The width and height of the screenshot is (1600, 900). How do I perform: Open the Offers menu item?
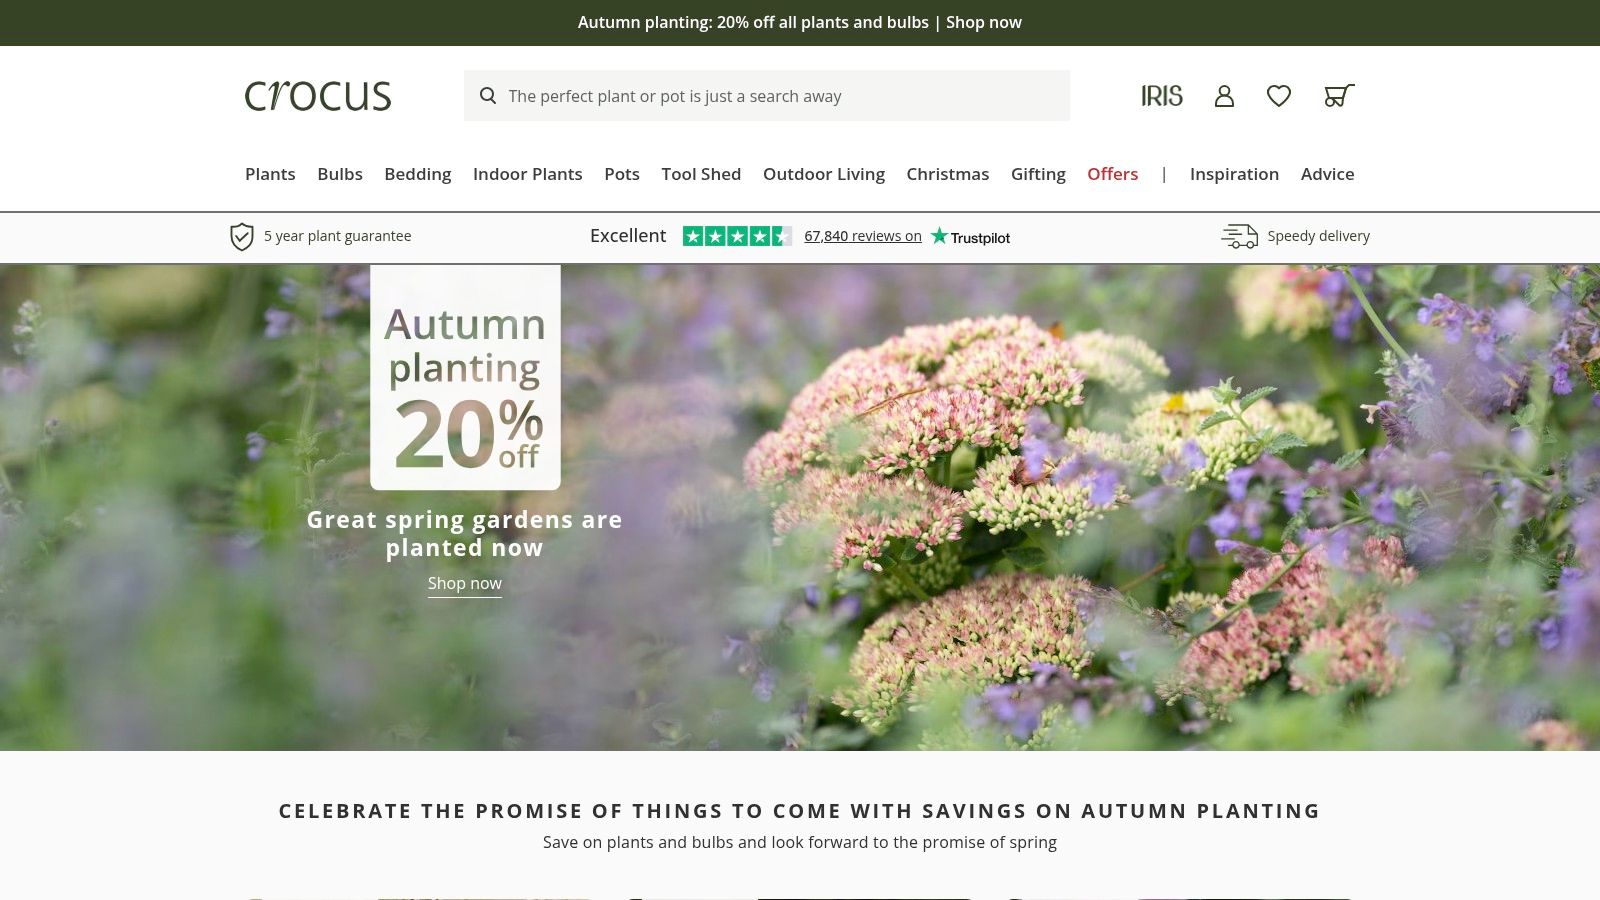click(x=1113, y=174)
